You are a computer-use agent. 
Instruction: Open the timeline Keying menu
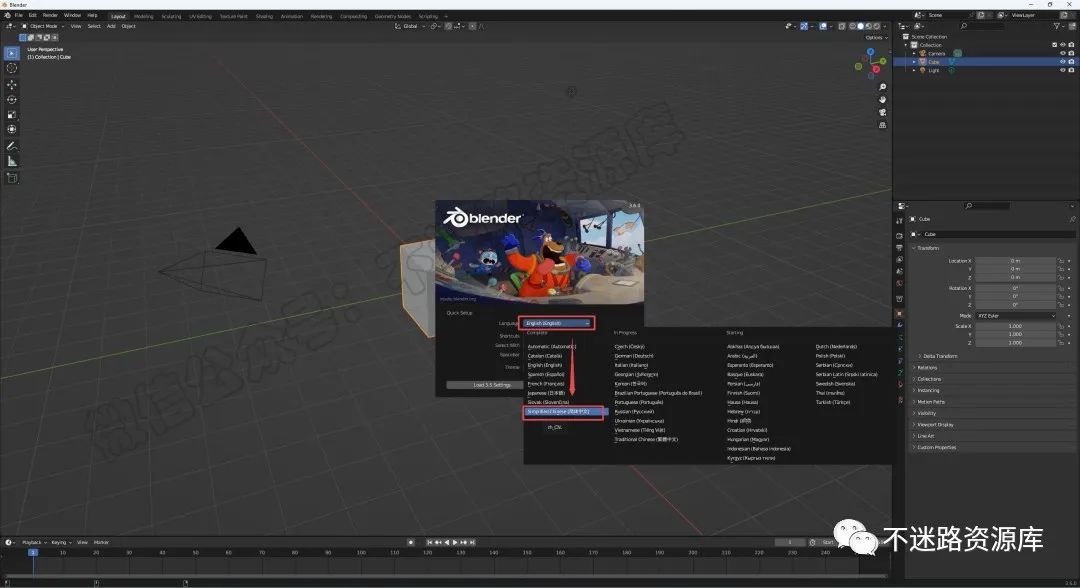click(60, 543)
